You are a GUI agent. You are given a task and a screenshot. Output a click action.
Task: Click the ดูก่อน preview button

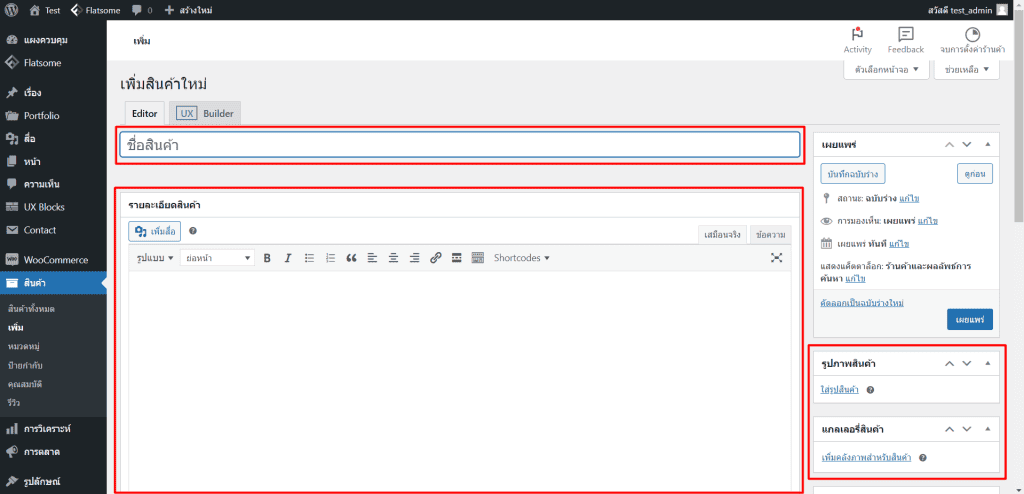point(974,174)
